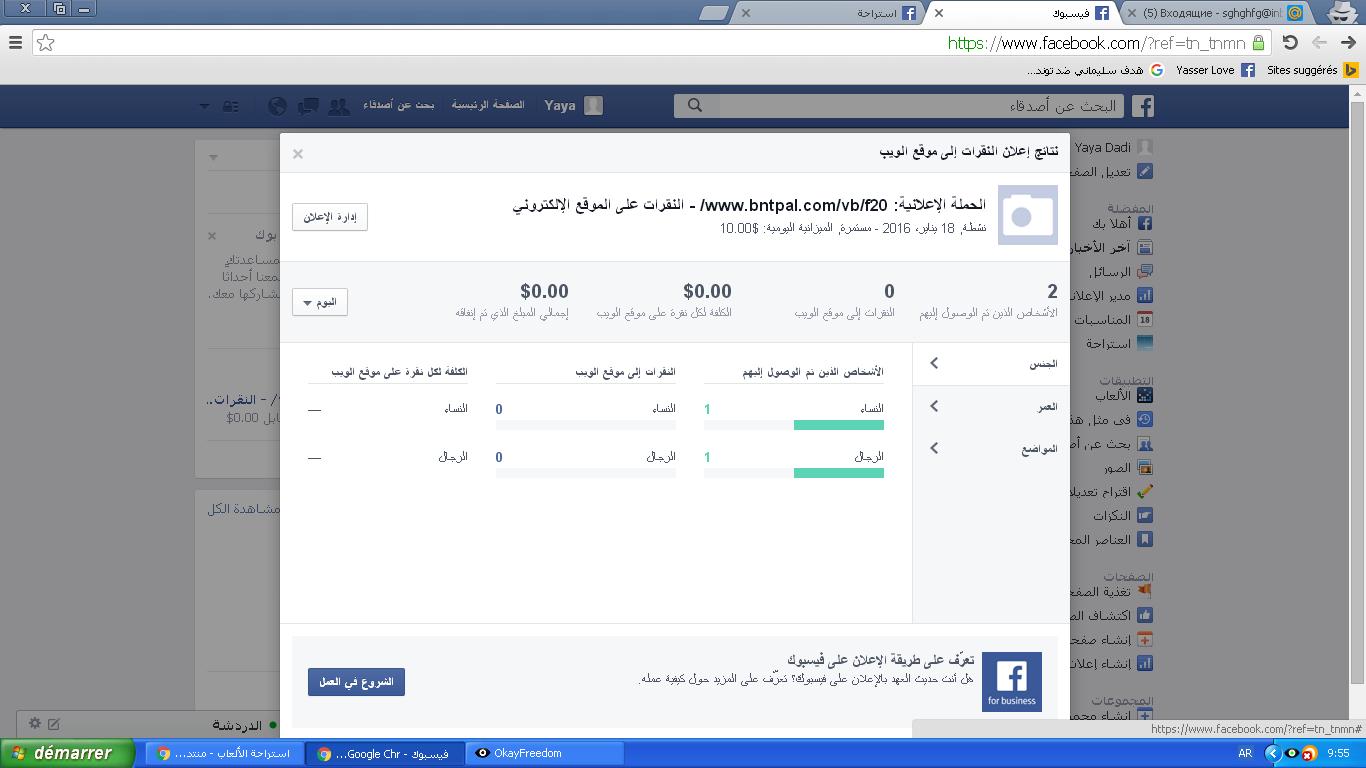Open the notifications globe icon
The image size is (1366, 768).
[278, 105]
